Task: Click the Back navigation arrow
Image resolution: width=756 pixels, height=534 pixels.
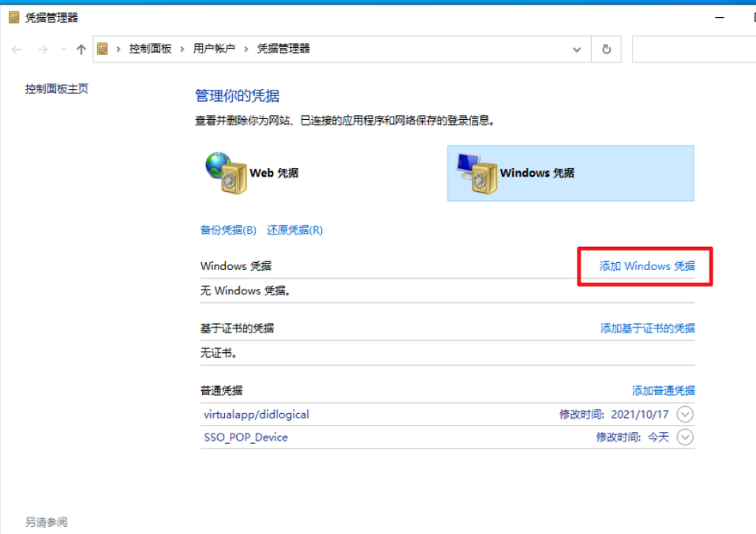Action: coord(17,49)
